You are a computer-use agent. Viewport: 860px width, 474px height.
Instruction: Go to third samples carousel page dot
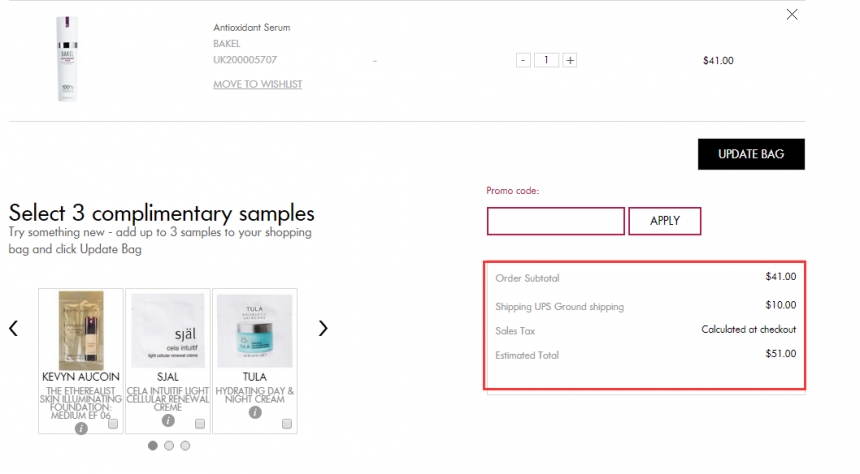[x=185, y=445]
